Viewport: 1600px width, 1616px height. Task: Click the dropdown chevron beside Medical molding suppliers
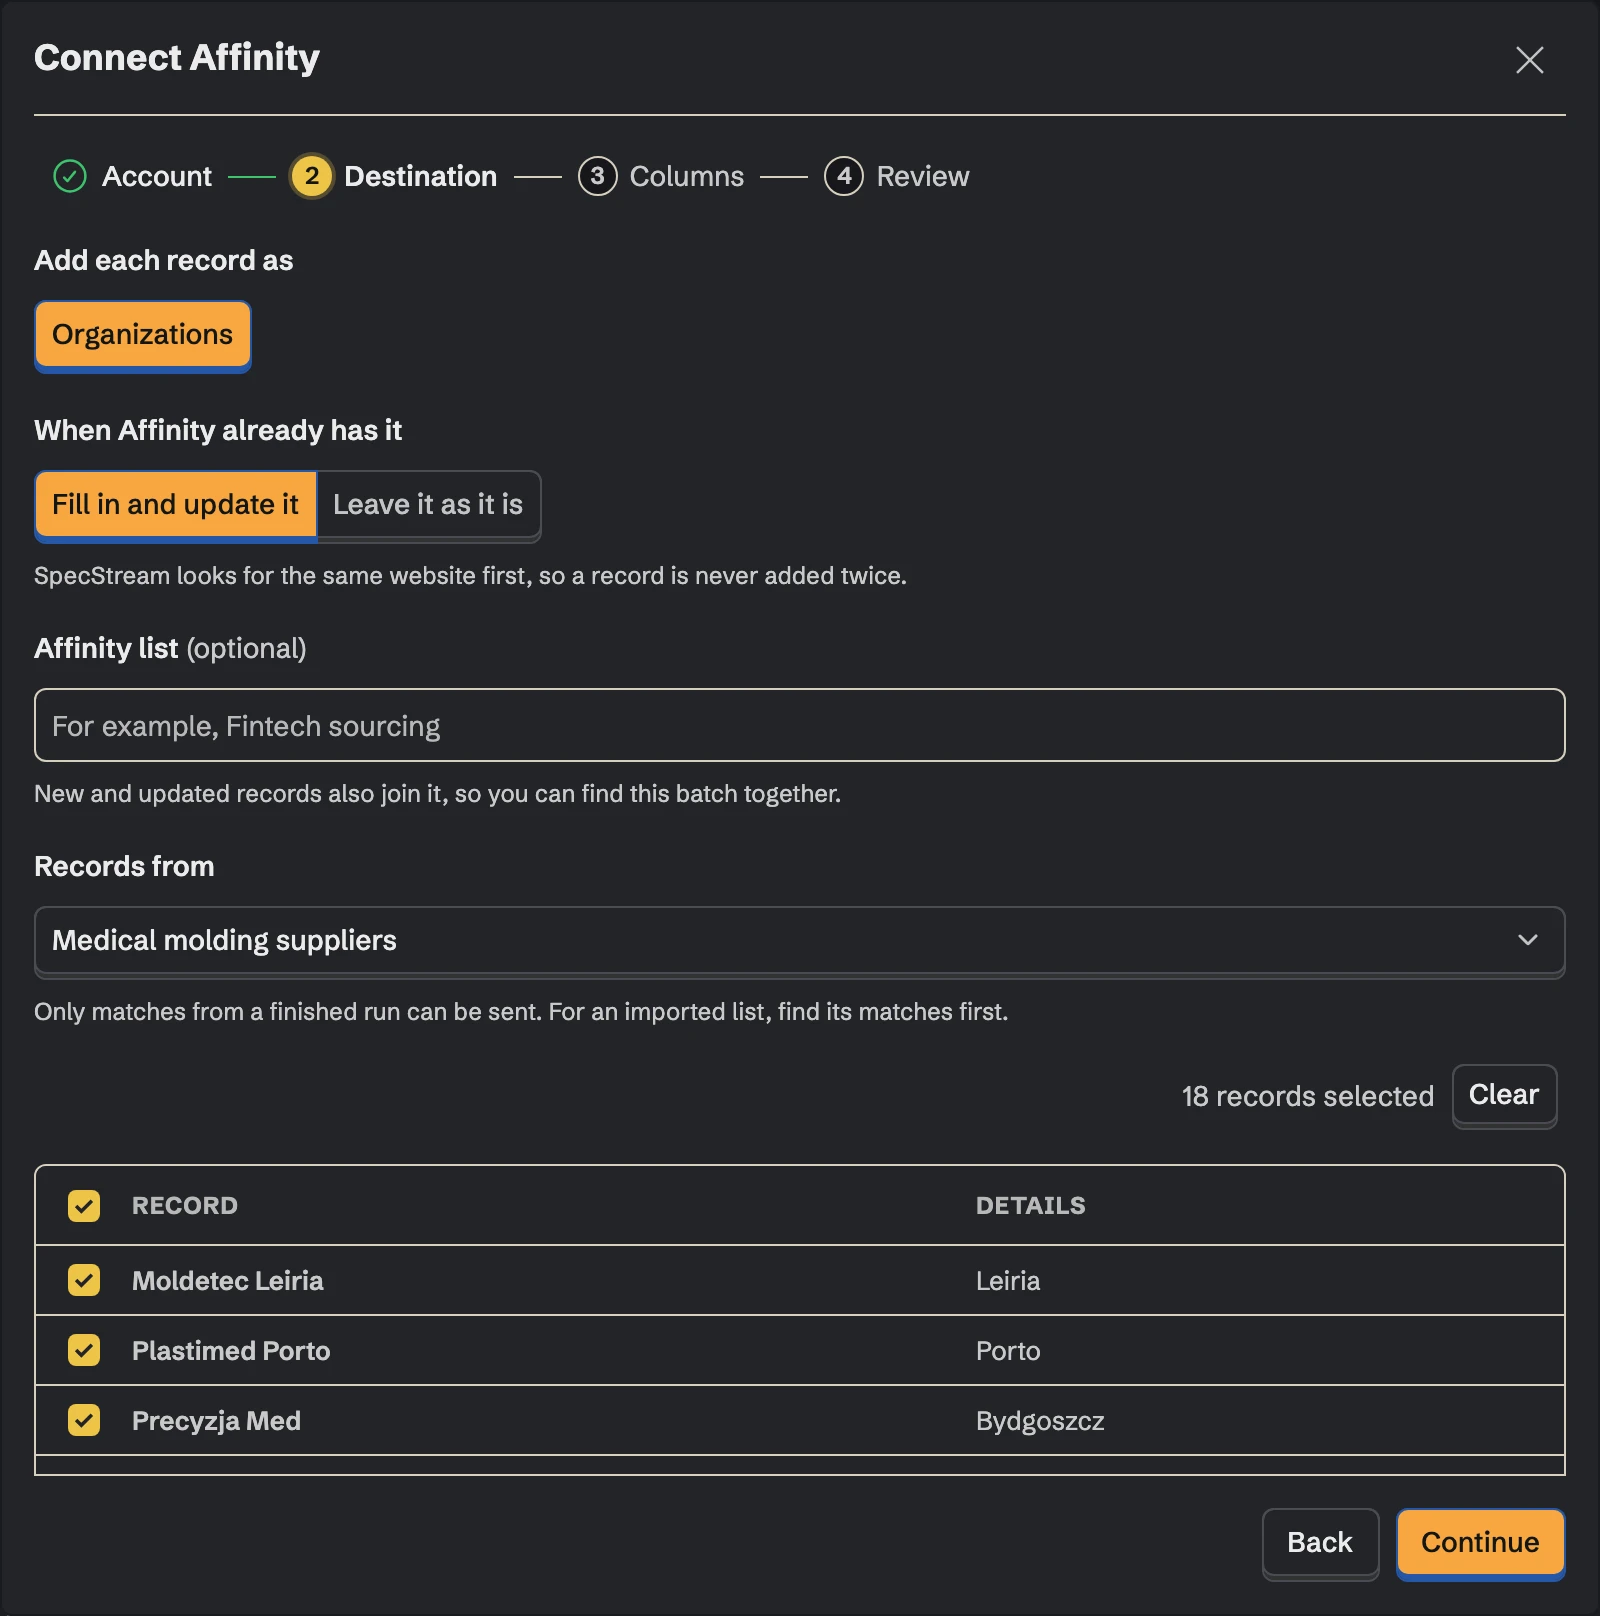[1527, 940]
